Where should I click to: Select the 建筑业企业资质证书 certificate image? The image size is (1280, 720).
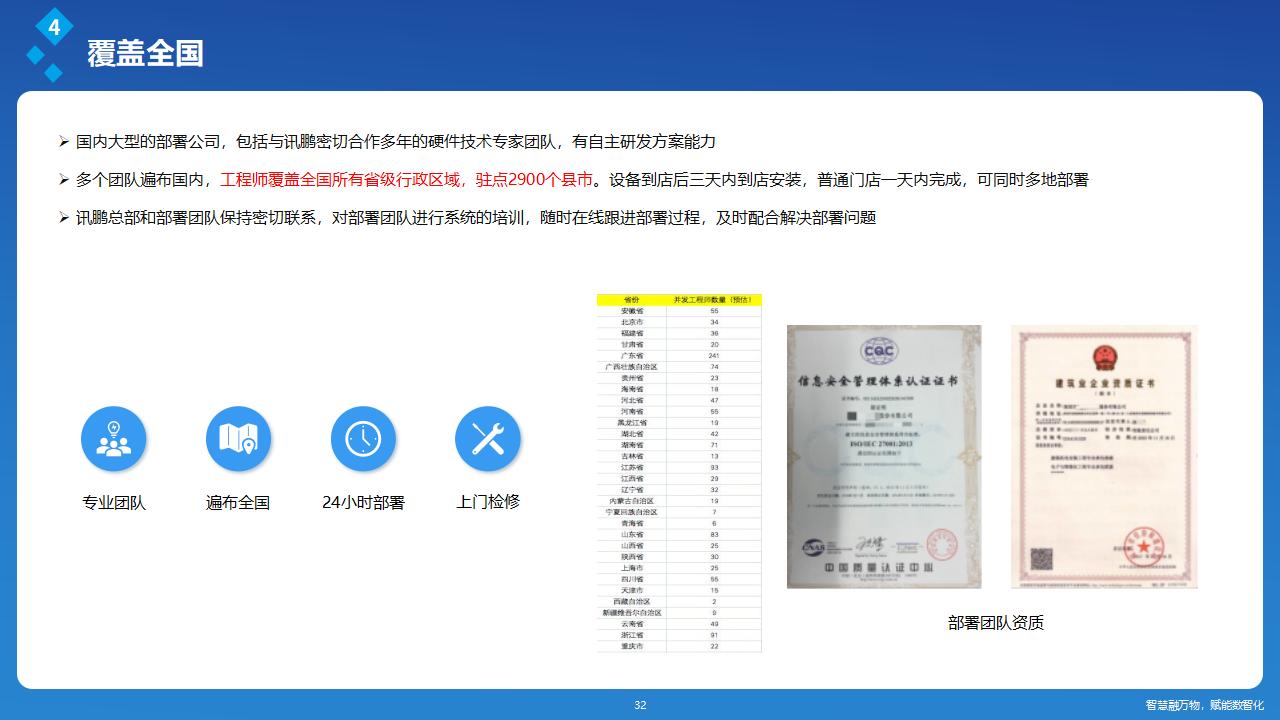[1104, 457]
